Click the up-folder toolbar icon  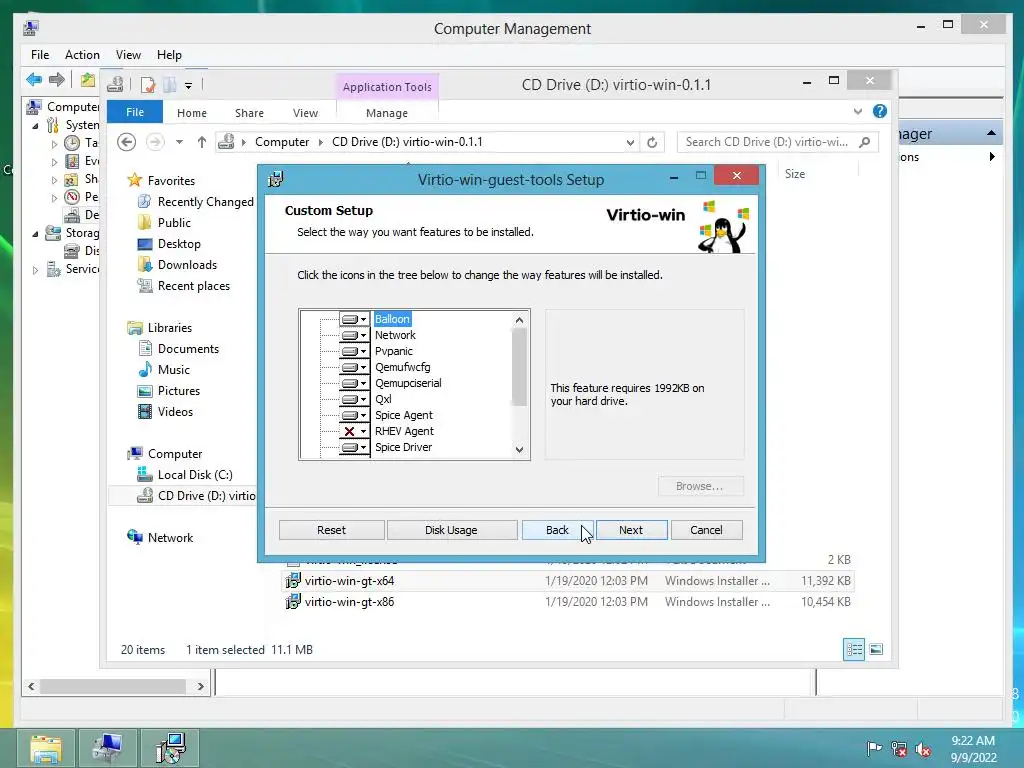(x=88, y=80)
